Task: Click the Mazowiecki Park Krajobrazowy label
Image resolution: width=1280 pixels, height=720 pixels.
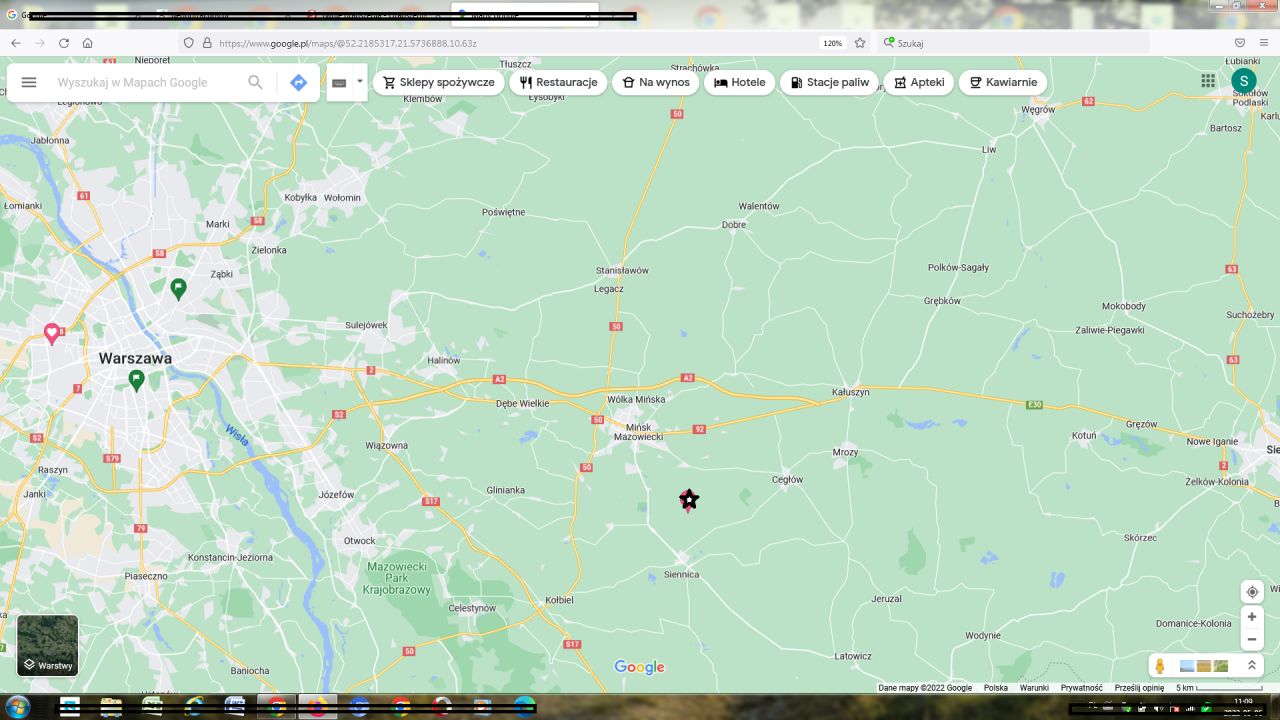Action: click(x=398, y=578)
